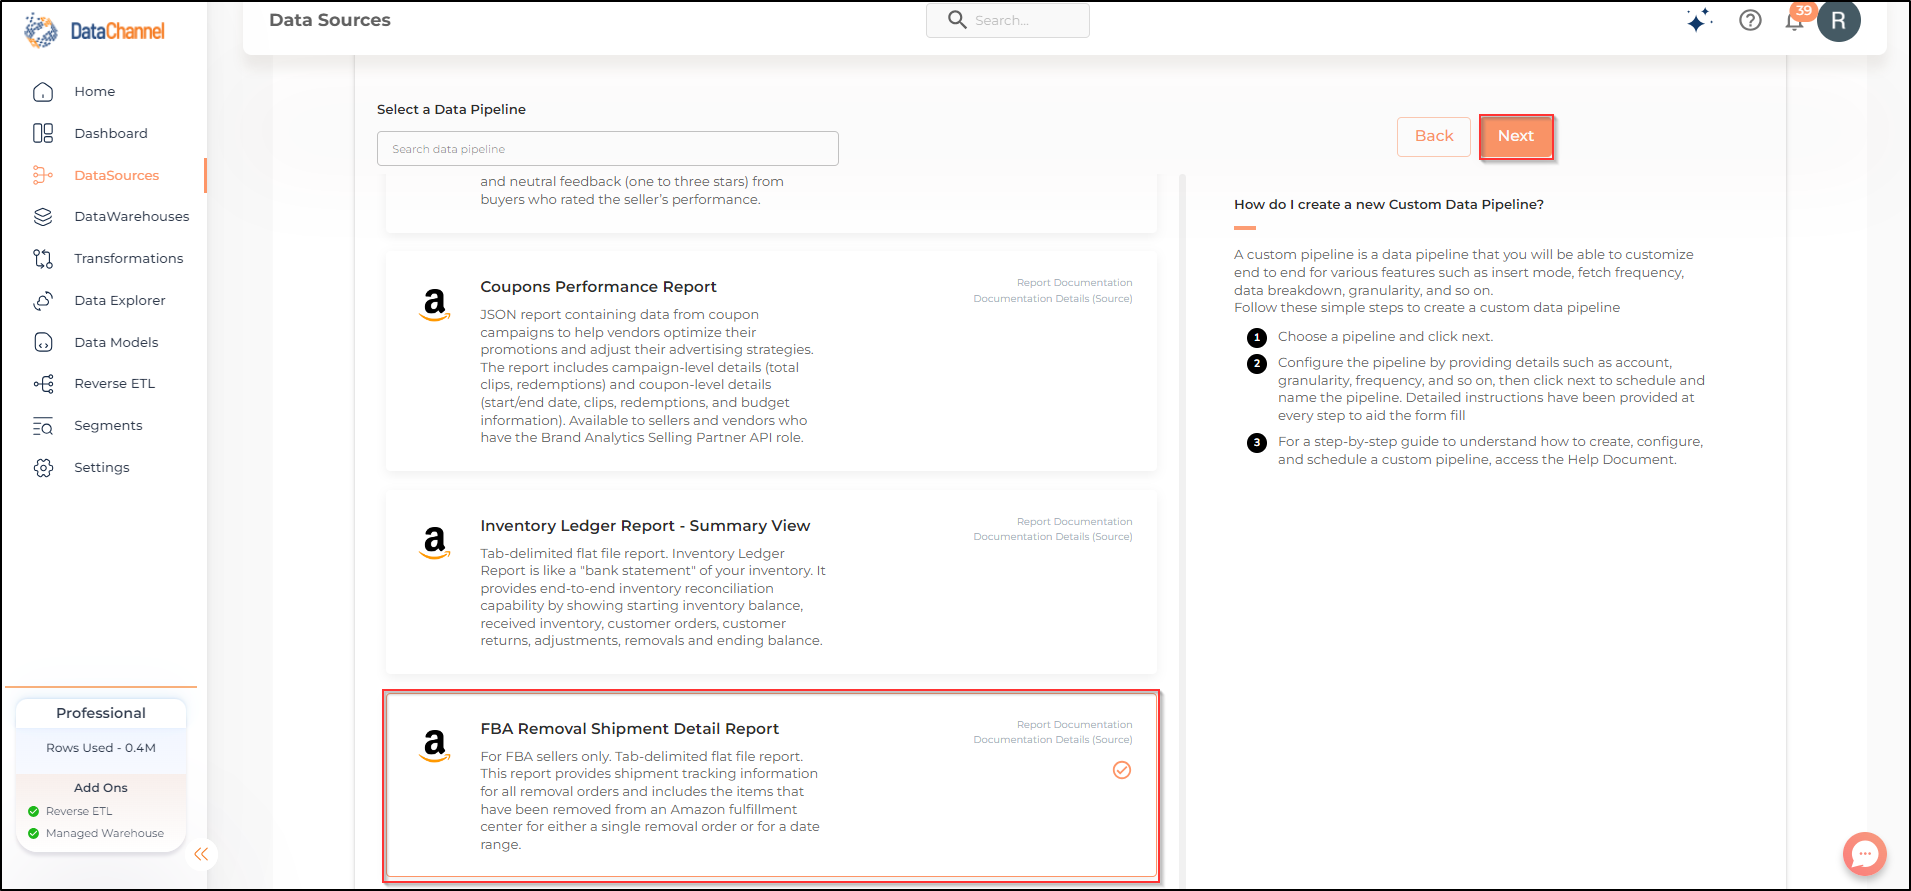The image size is (1911, 891).
Task: Click Amazon logo on Coupons Performance Report
Action: pyautogui.click(x=435, y=304)
